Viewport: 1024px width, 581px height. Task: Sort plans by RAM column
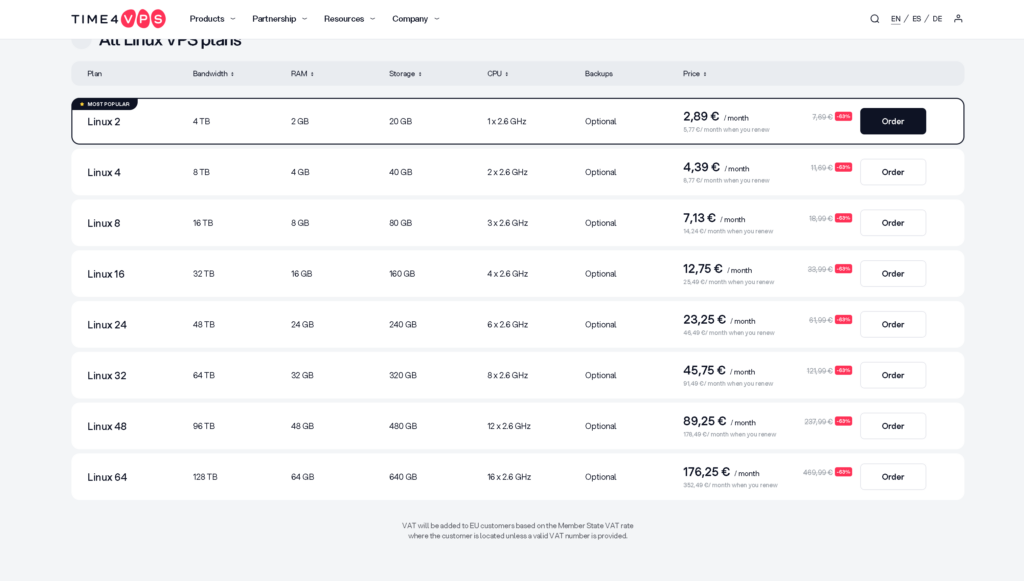tap(302, 74)
